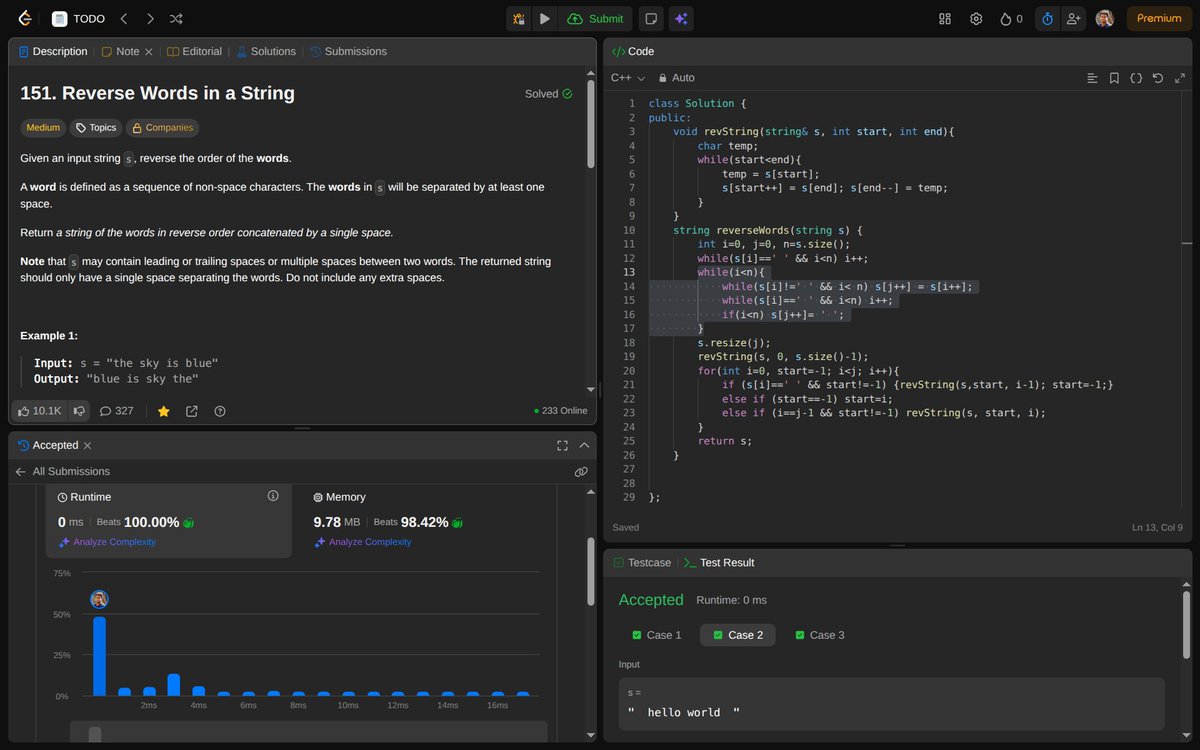Click the LeetCode logo icon

(25, 18)
